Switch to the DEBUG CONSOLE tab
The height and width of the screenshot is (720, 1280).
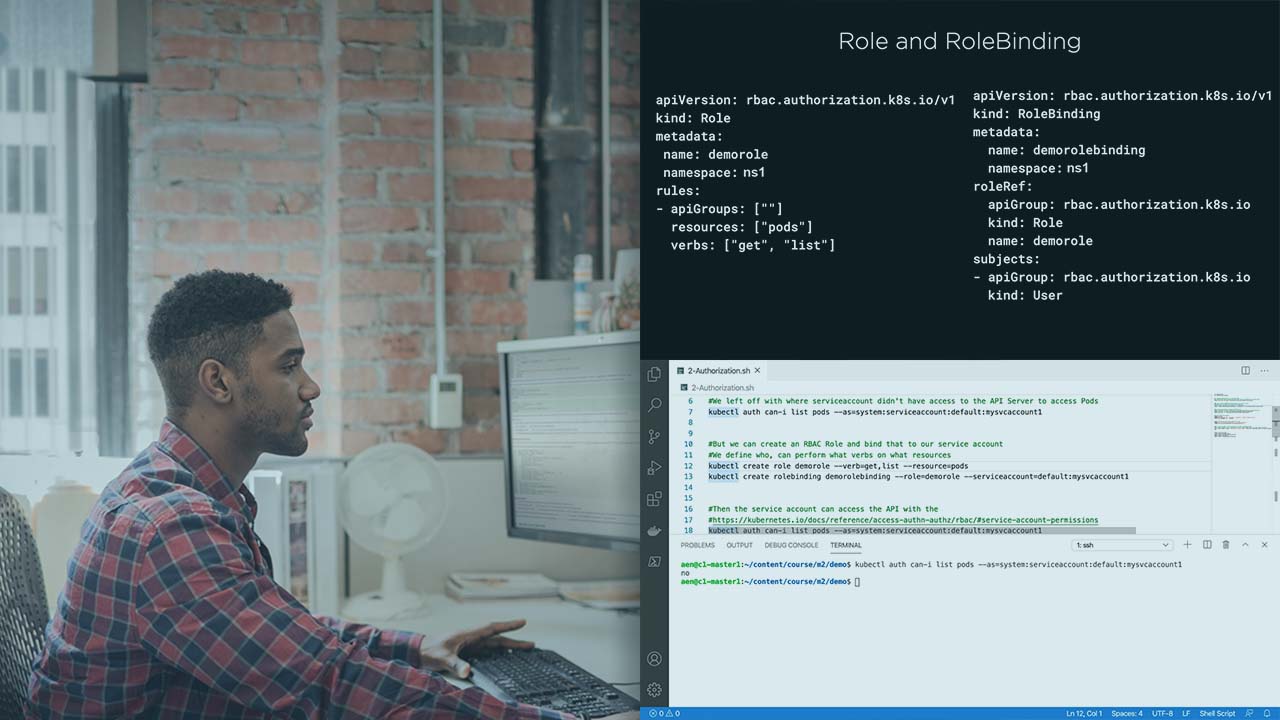[x=791, y=545]
